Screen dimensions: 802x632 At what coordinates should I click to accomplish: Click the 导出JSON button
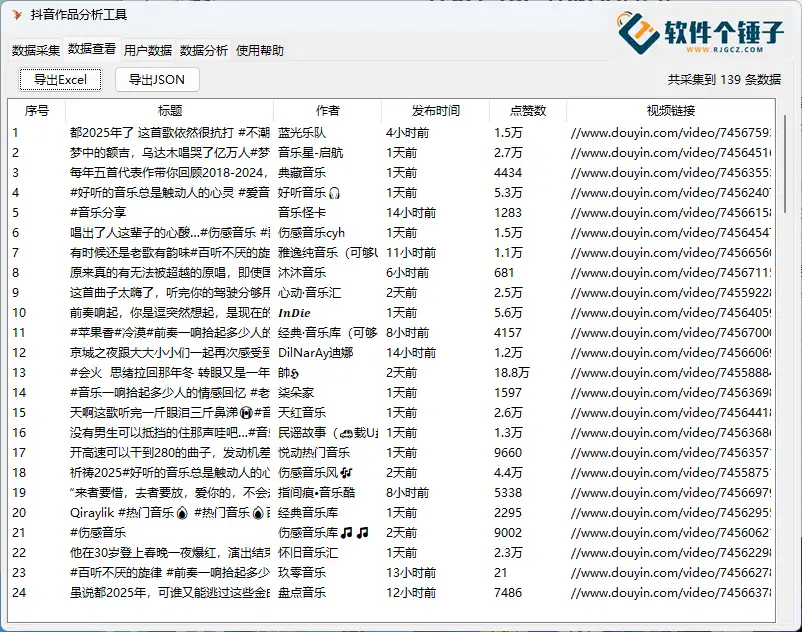[x=157, y=80]
